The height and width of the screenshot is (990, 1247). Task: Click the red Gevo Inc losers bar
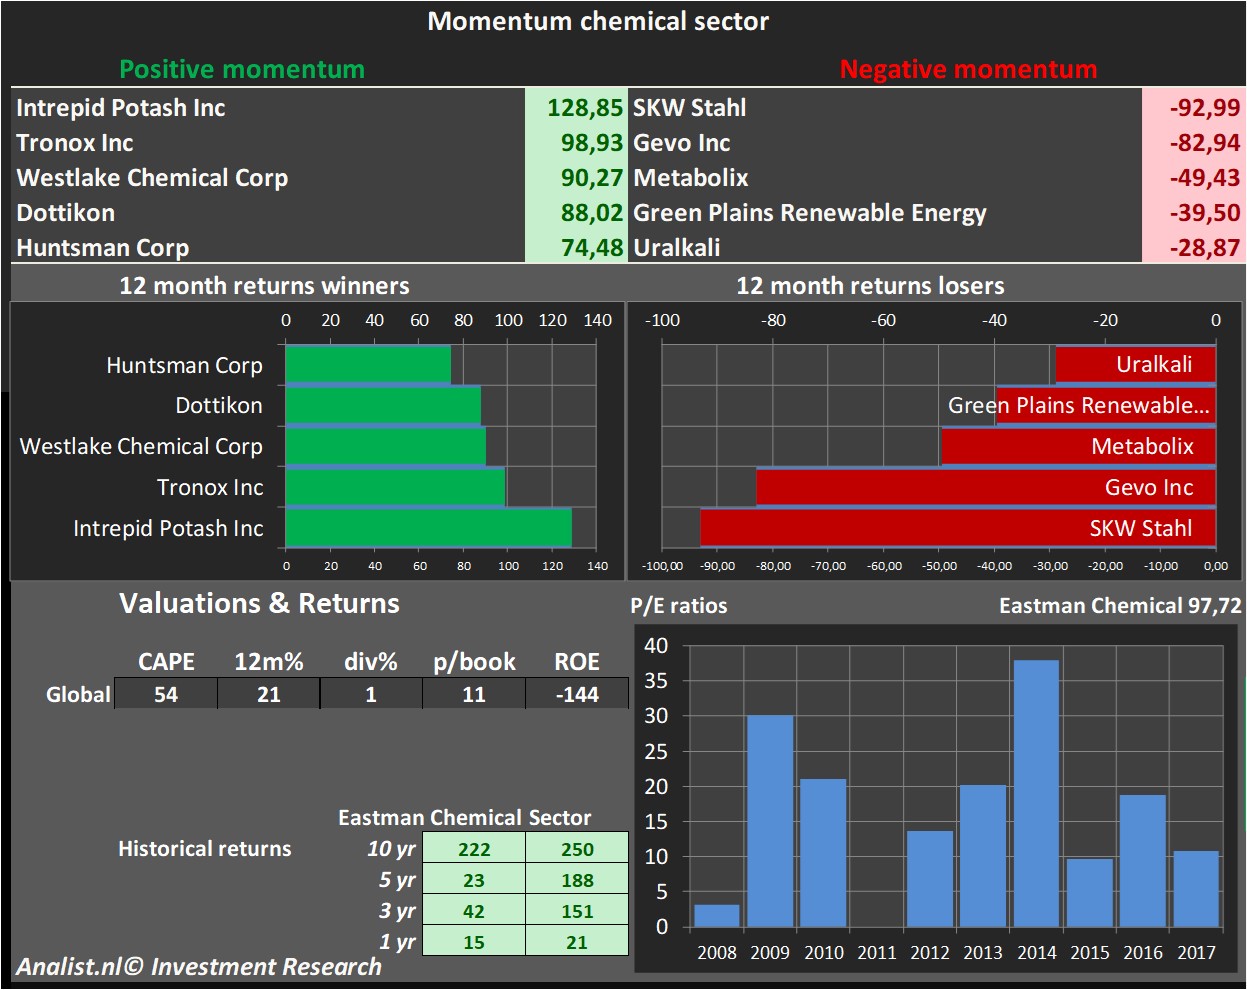(985, 487)
